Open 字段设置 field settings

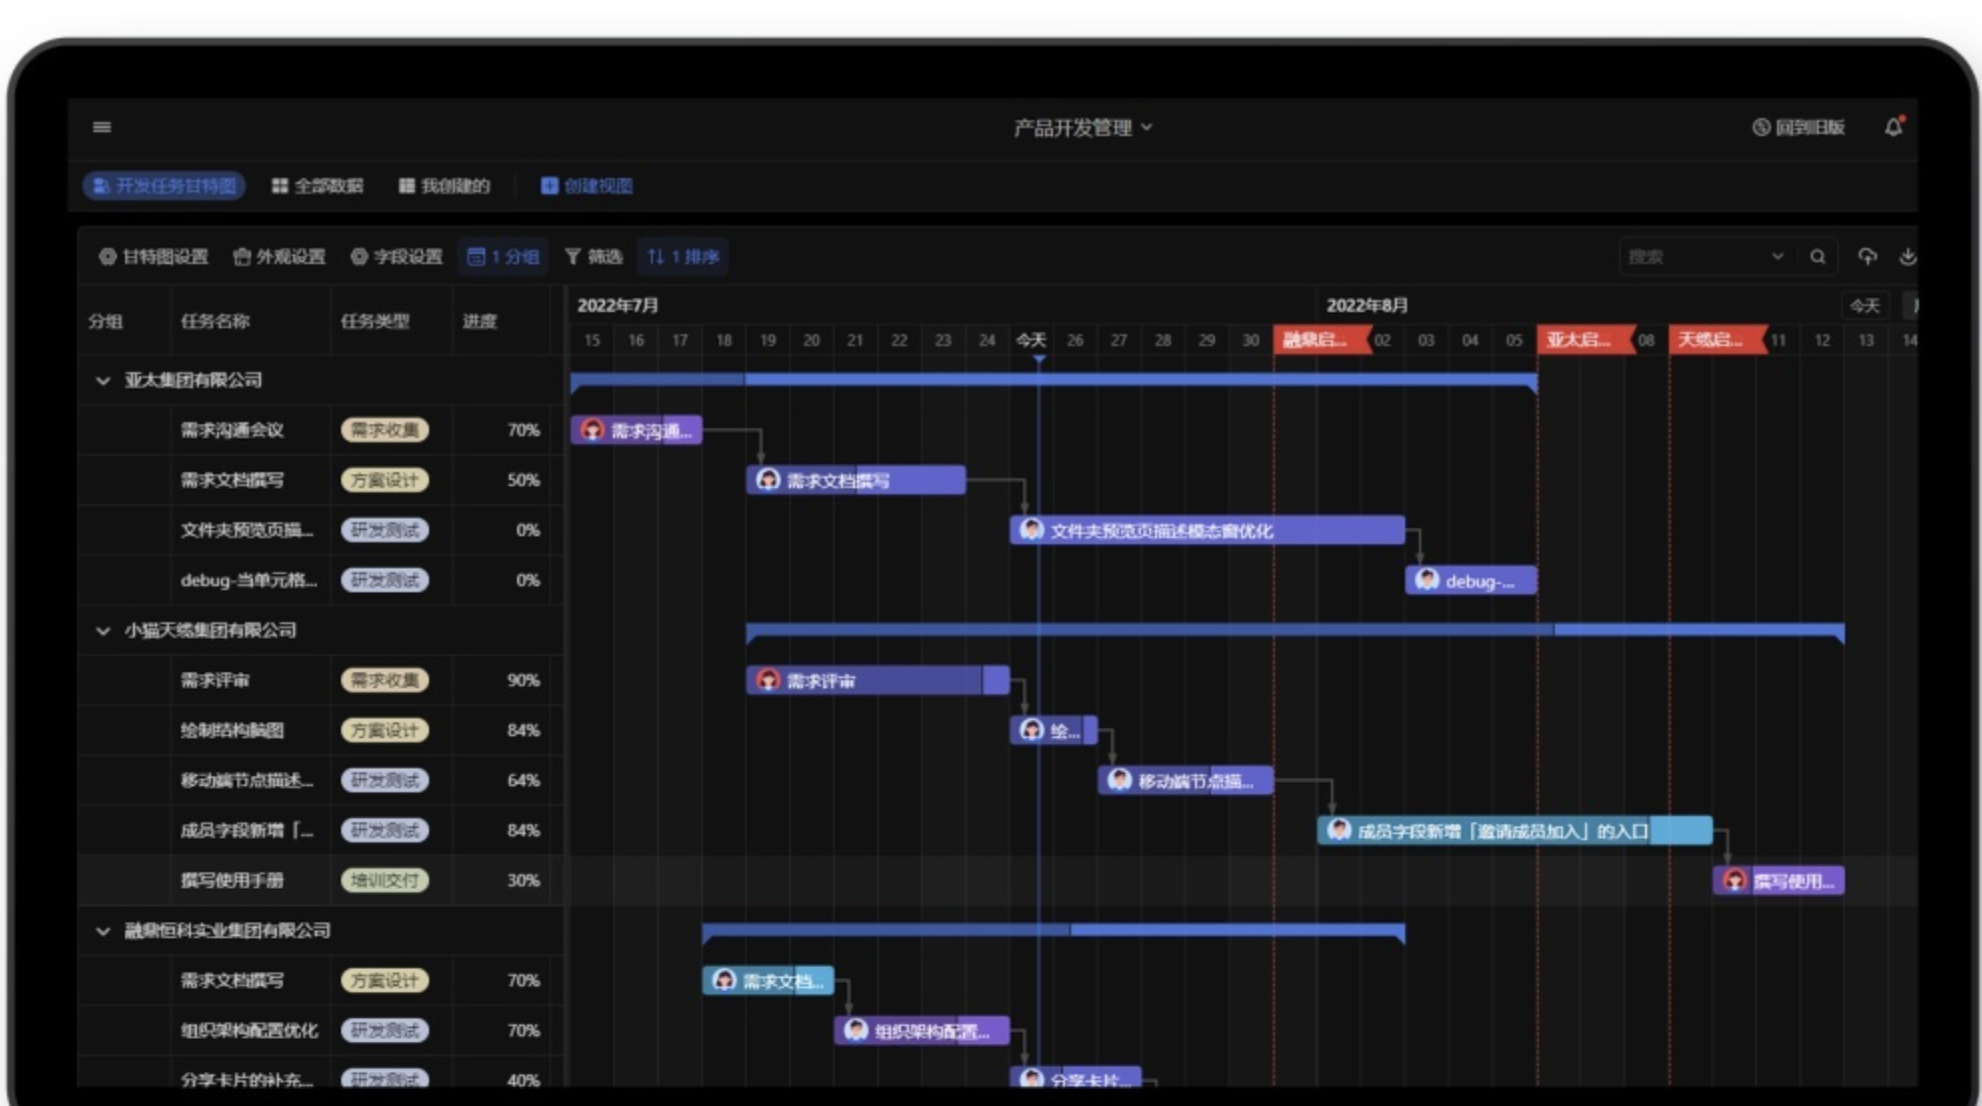(396, 257)
